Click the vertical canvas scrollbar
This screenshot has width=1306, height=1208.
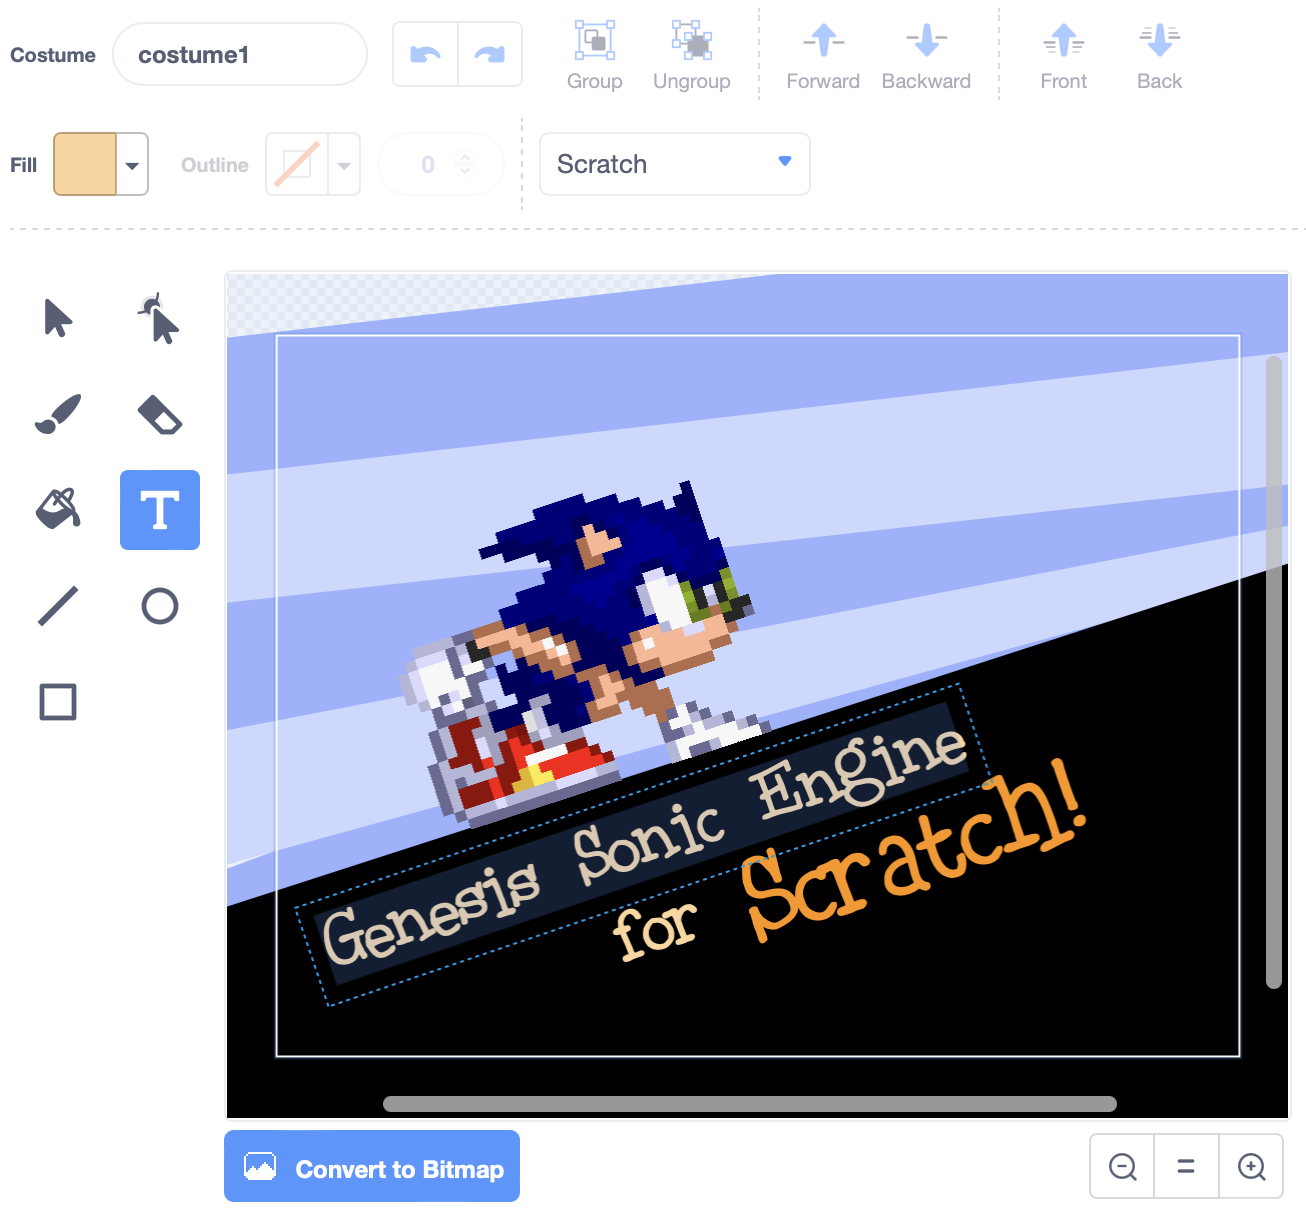pos(1274,672)
